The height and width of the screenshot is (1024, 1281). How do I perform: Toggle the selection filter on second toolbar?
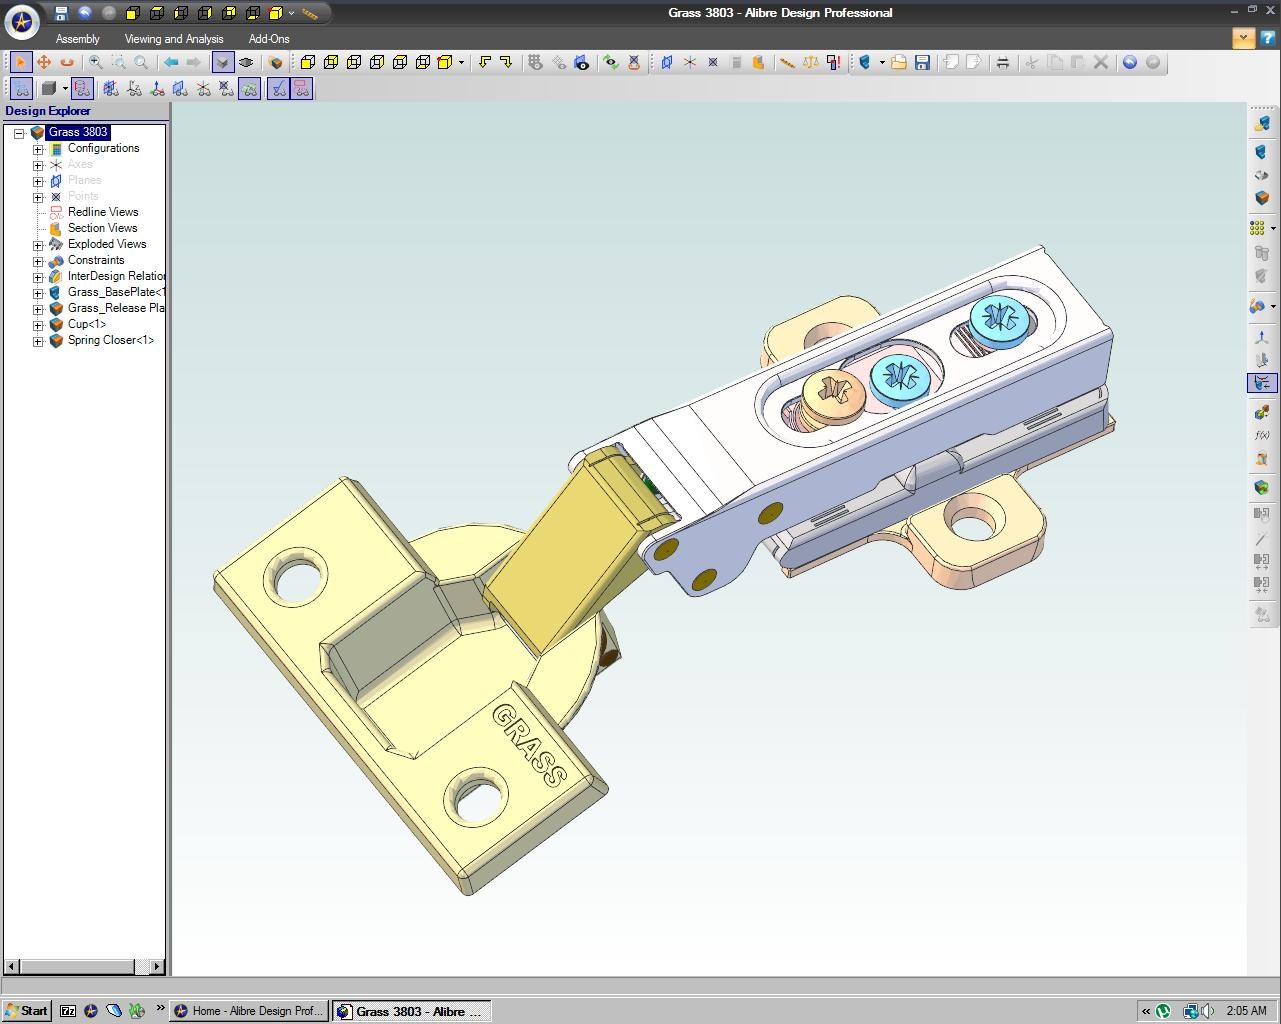21,88
